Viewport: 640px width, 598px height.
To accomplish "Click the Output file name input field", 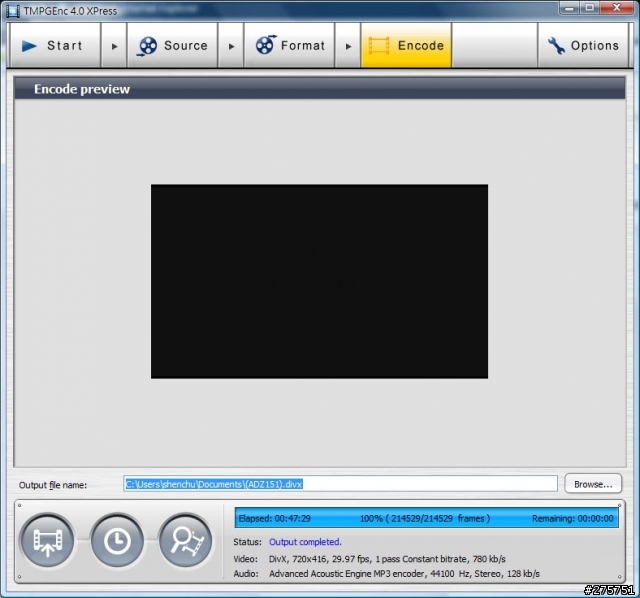I will (x=340, y=484).
